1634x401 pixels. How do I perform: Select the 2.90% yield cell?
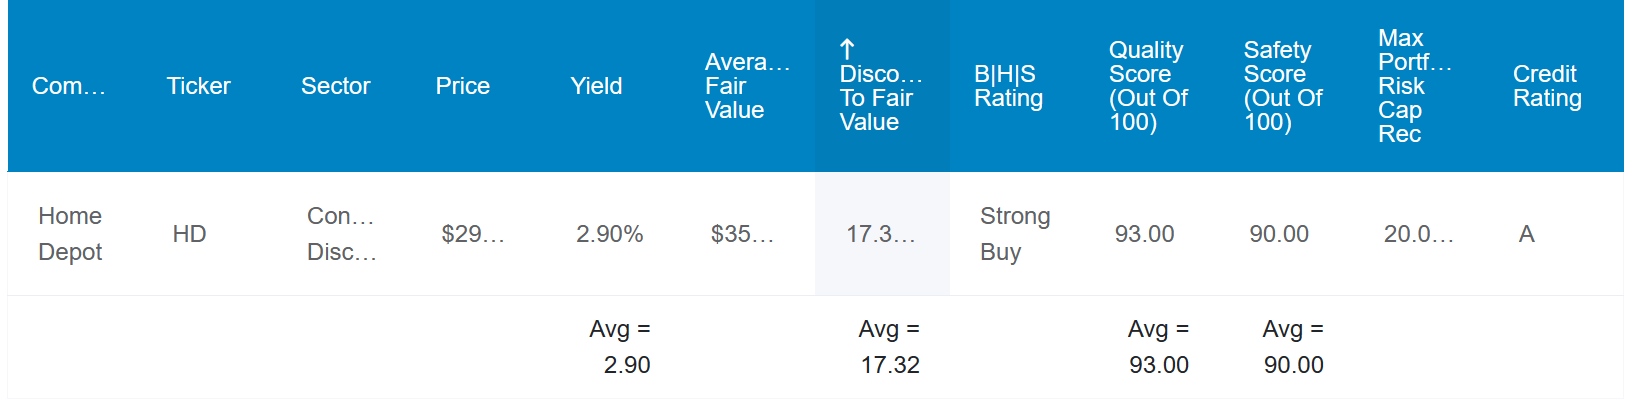pos(609,234)
